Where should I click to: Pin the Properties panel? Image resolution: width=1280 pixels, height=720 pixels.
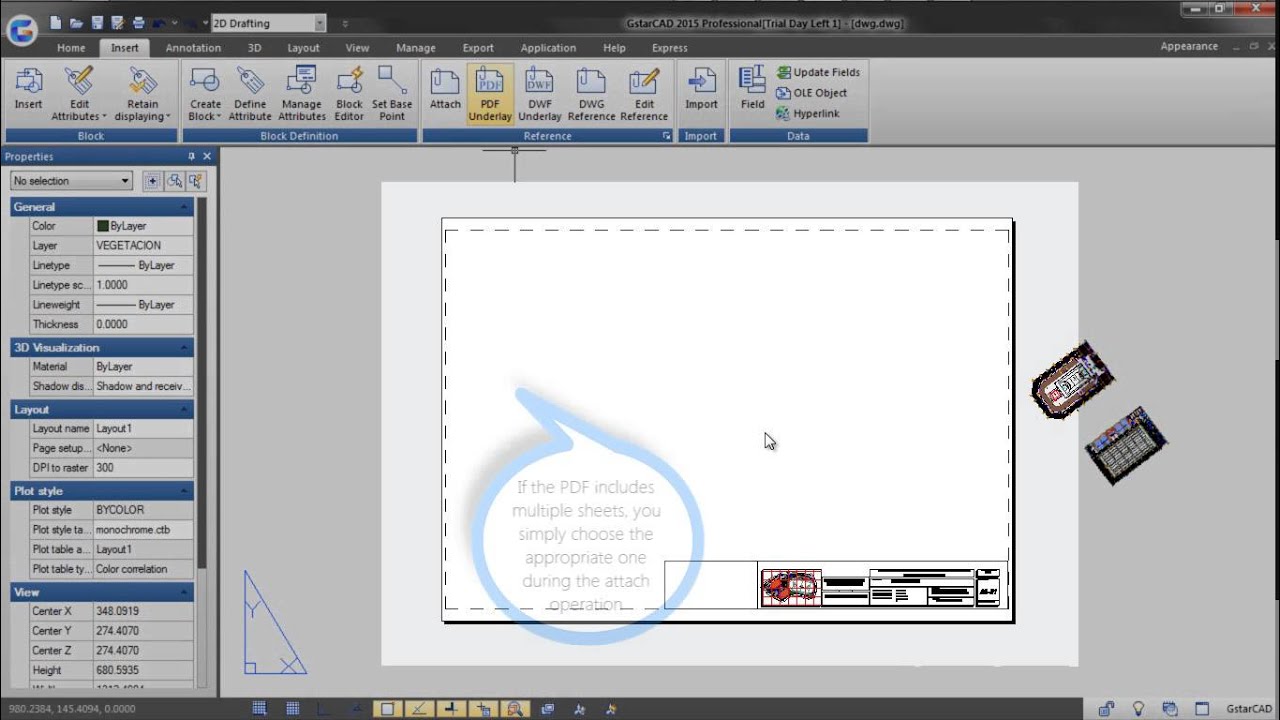coord(191,156)
